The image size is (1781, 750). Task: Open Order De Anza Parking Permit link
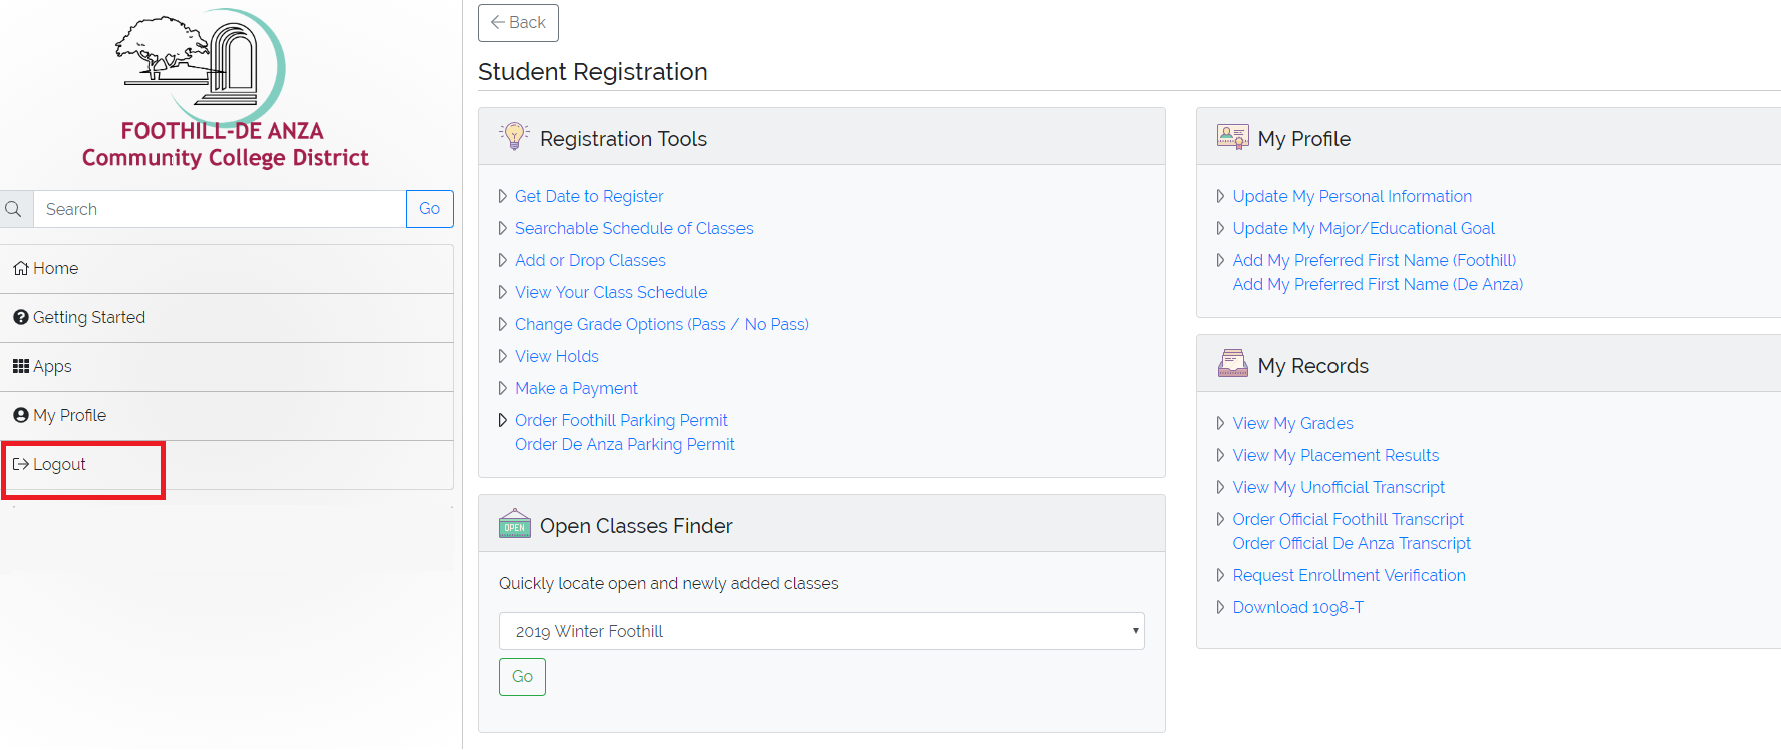point(625,444)
